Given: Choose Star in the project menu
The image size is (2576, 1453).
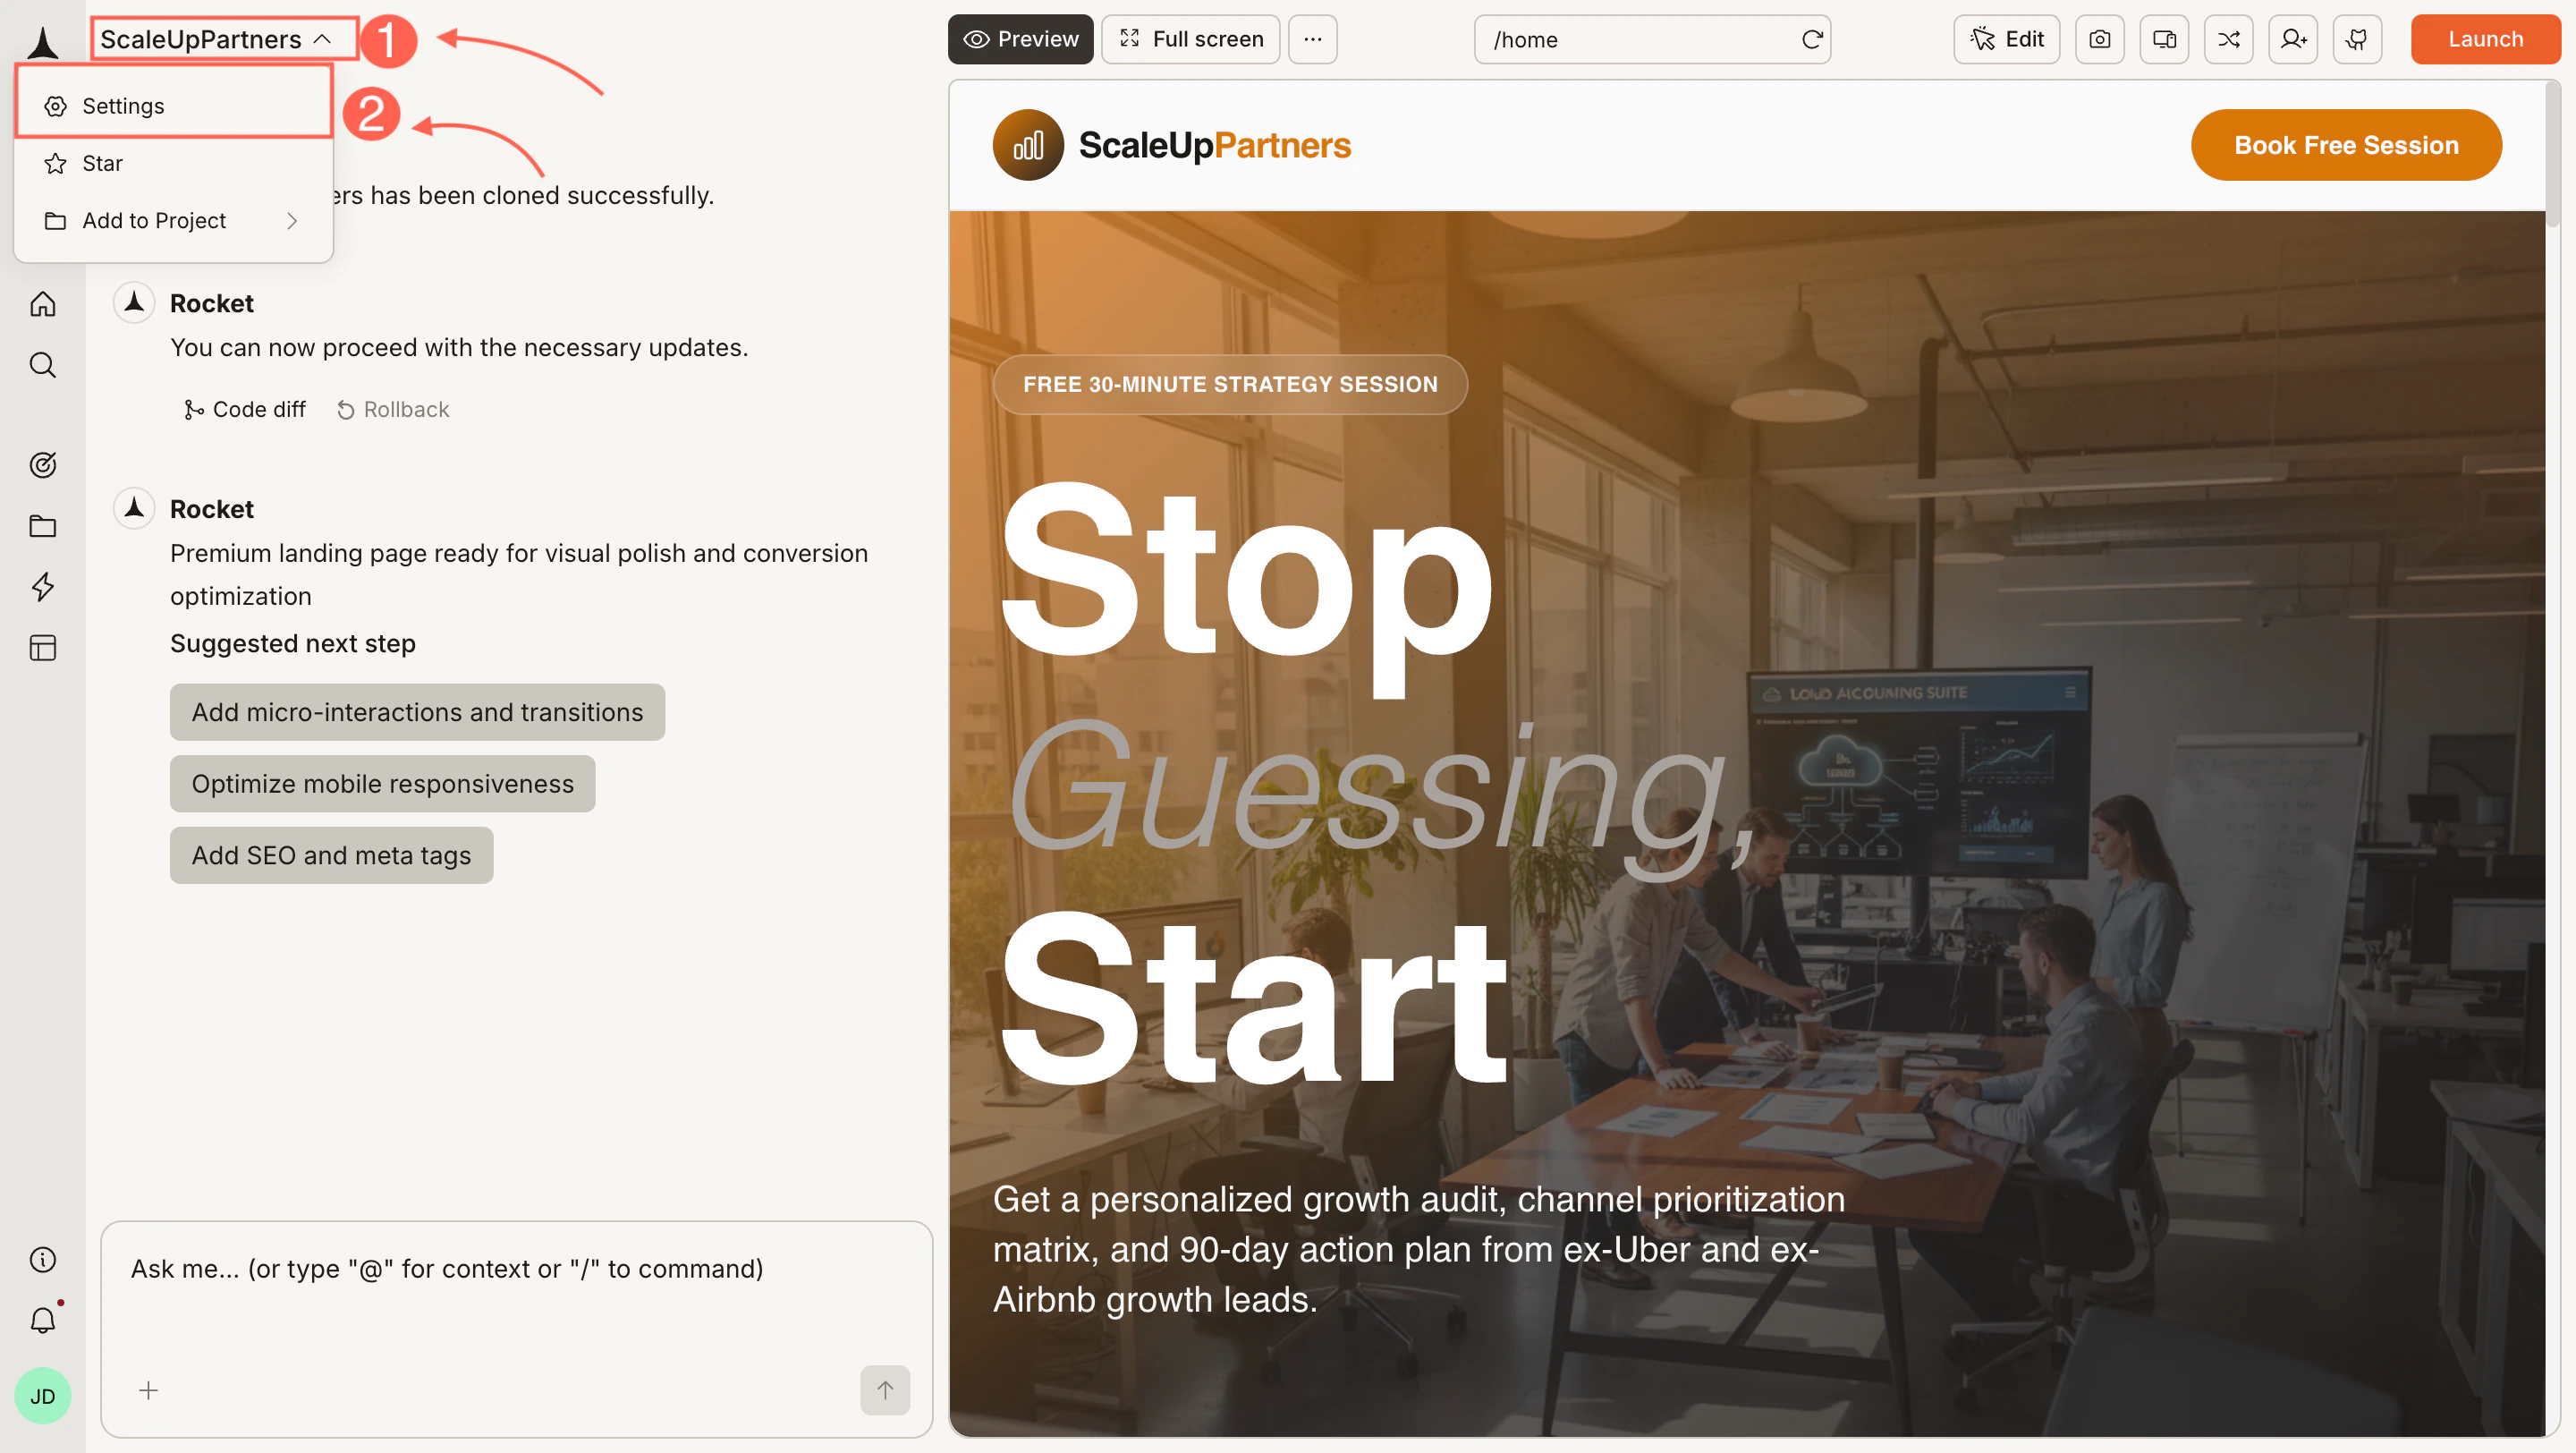Looking at the screenshot, I should coord(172,163).
